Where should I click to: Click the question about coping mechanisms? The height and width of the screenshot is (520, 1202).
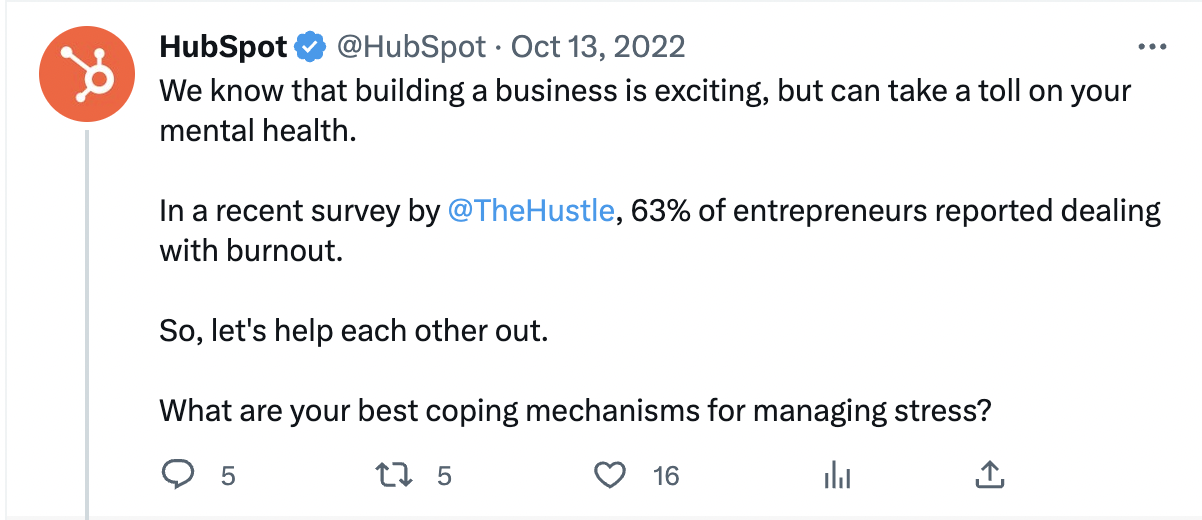(x=575, y=410)
